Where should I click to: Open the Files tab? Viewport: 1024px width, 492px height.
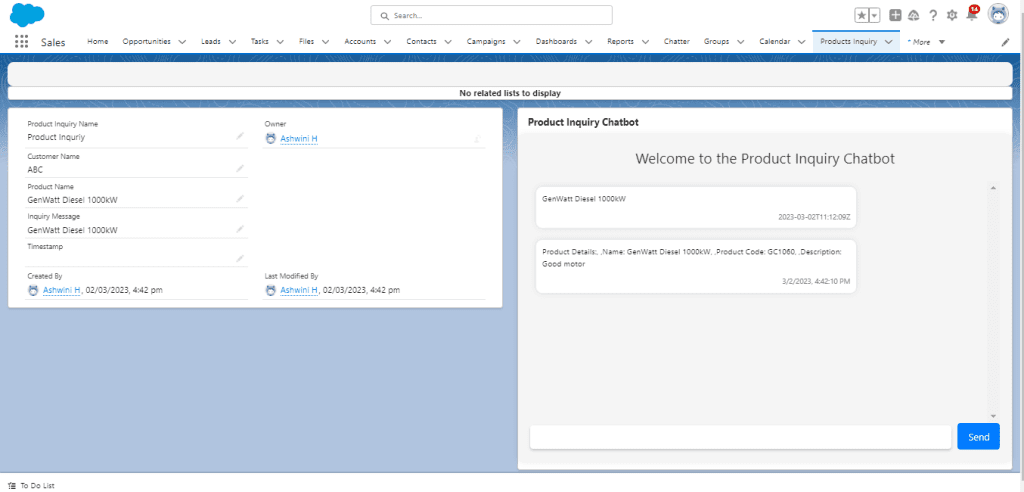306,41
